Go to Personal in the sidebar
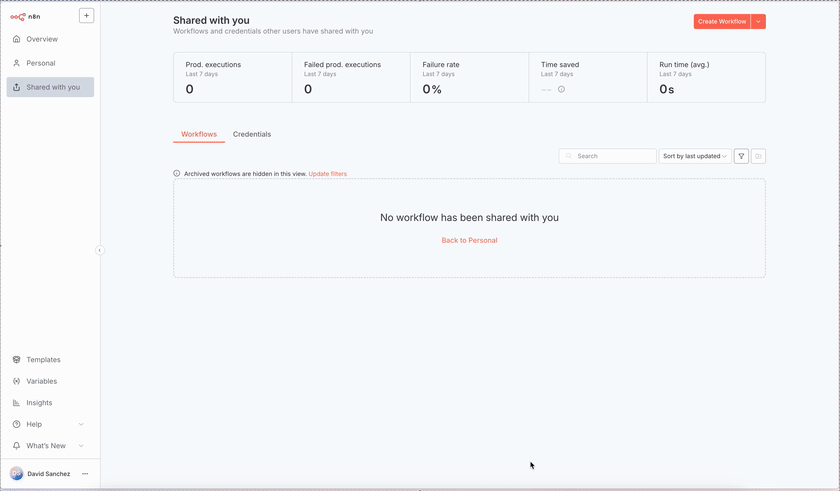 pyautogui.click(x=41, y=63)
